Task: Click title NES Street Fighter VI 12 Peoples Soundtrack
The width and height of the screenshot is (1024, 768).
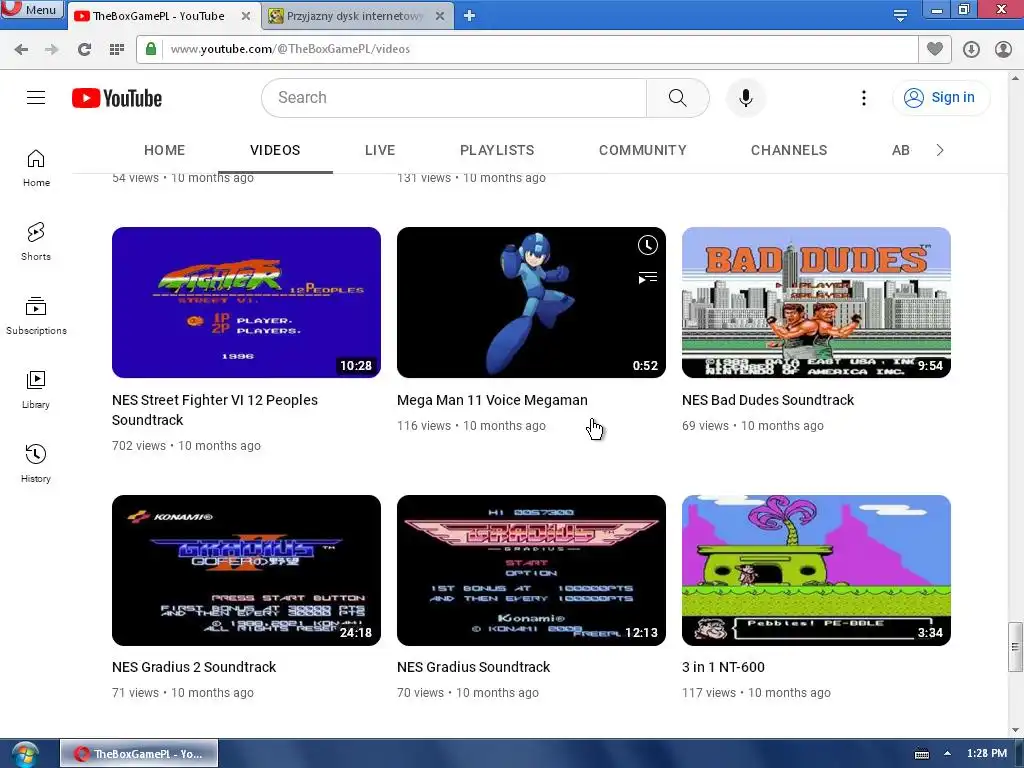Action: pos(215,410)
